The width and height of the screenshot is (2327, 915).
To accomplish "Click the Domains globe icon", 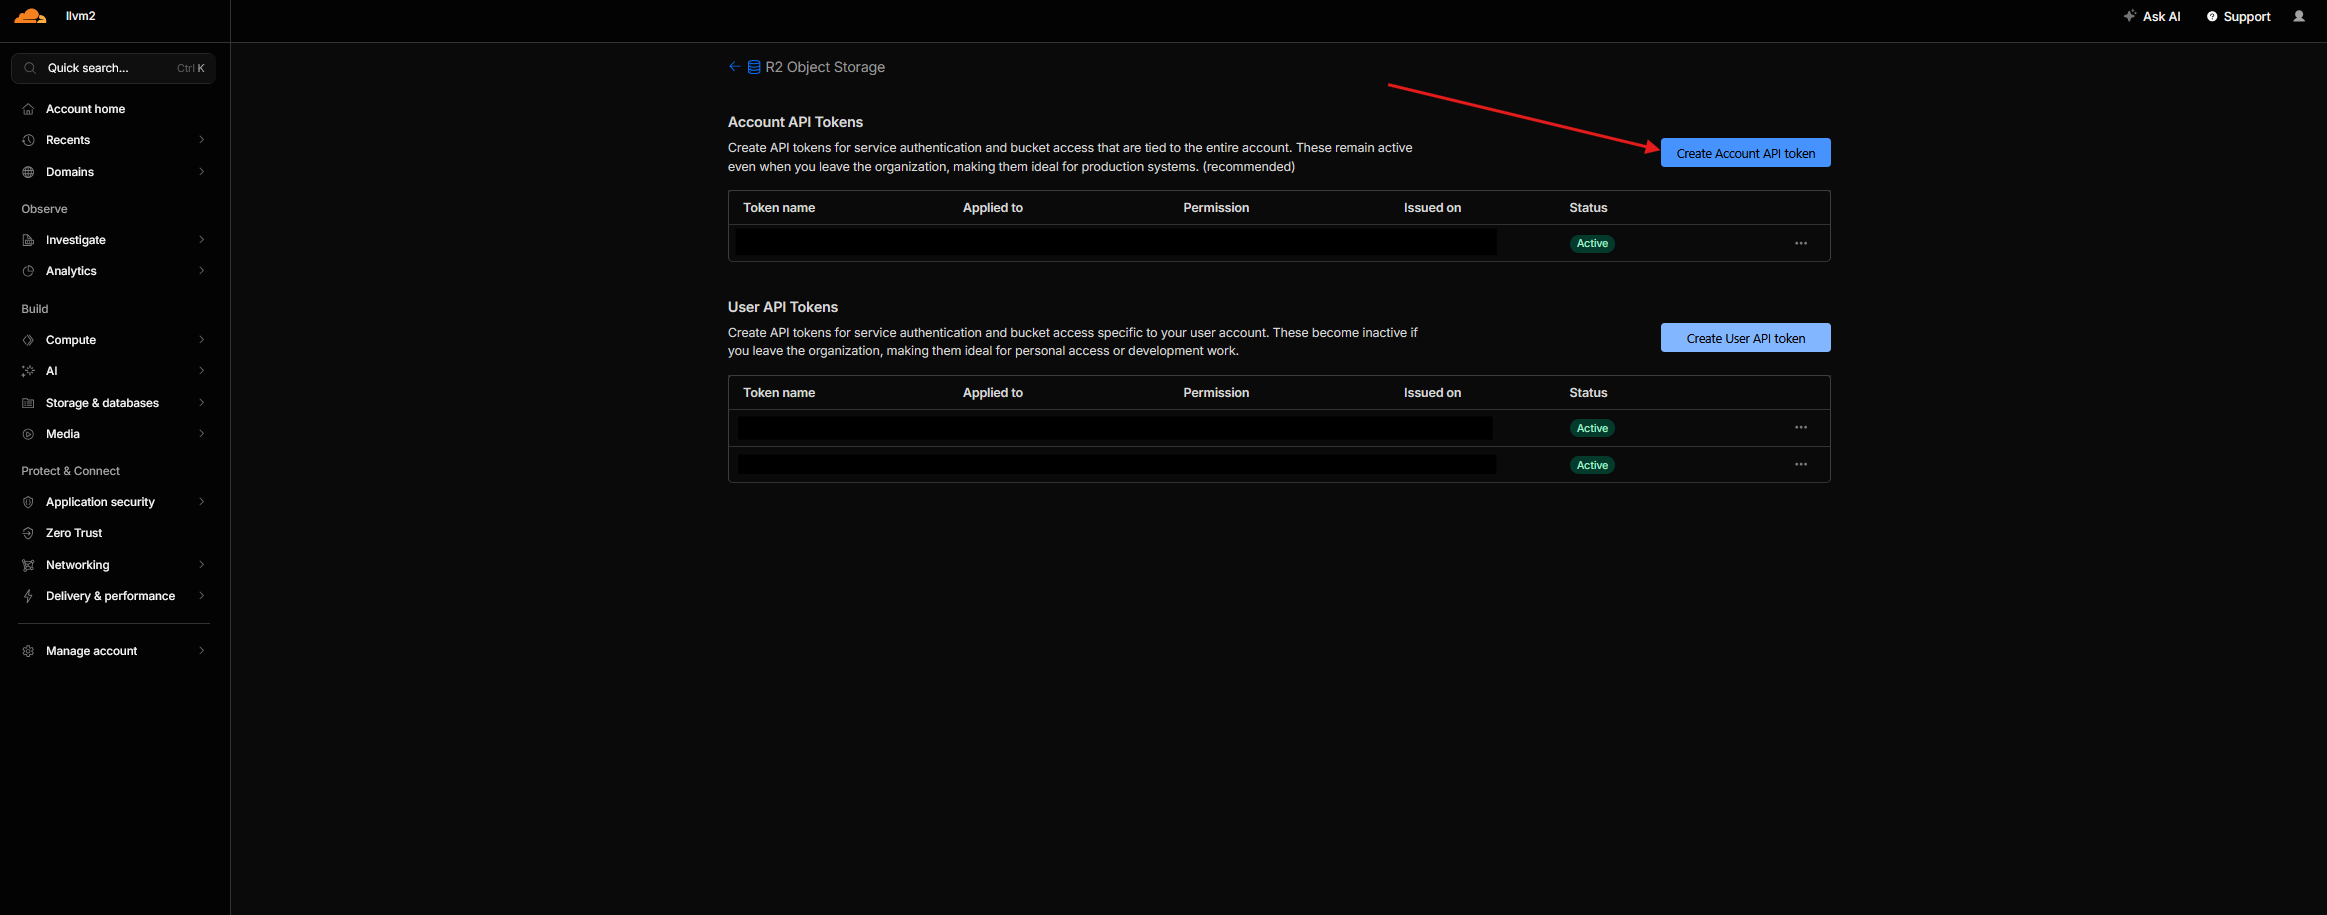I will [28, 172].
